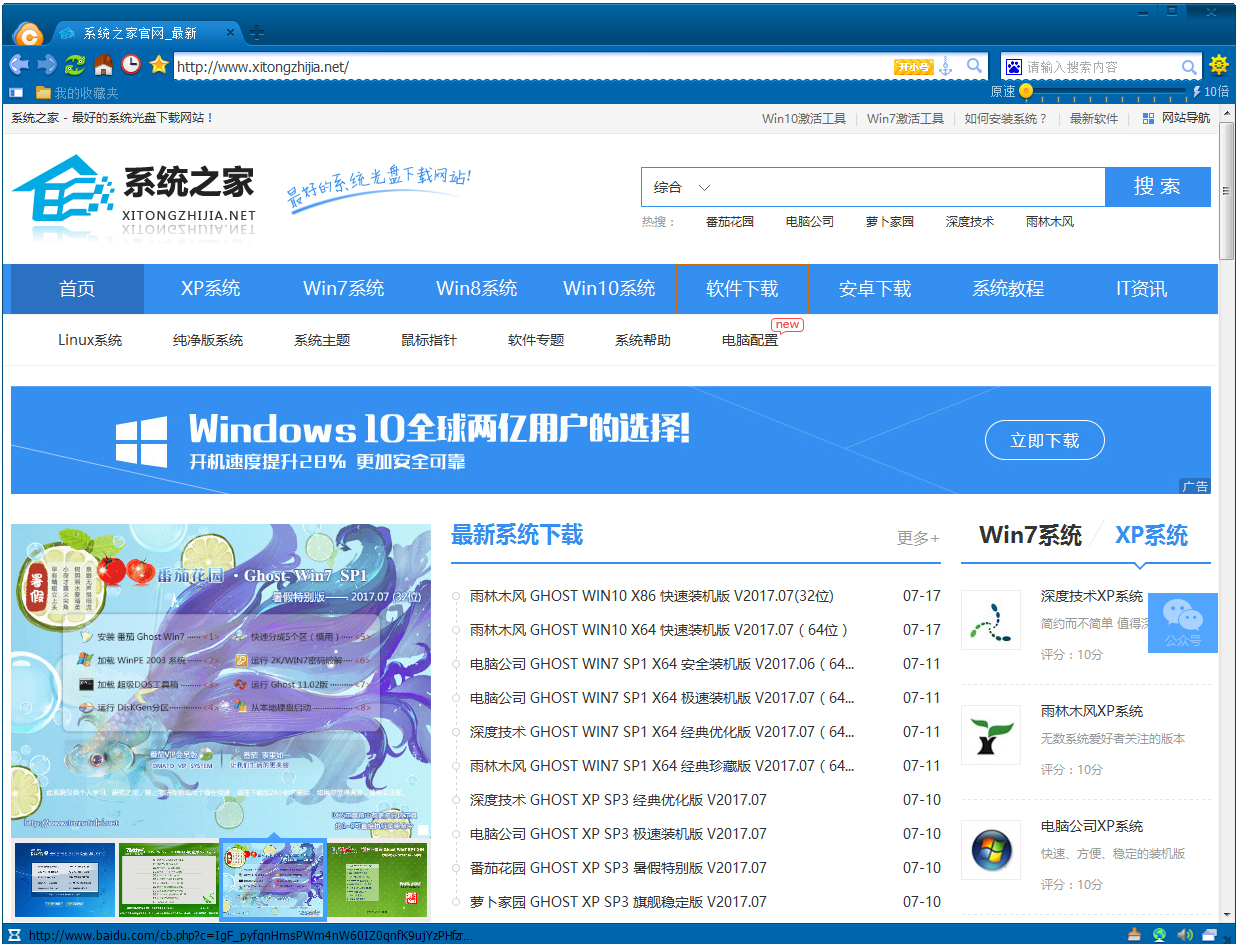Refresh the page with the green reload icon
This screenshot has width=1239, height=947.
click(x=75, y=65)
